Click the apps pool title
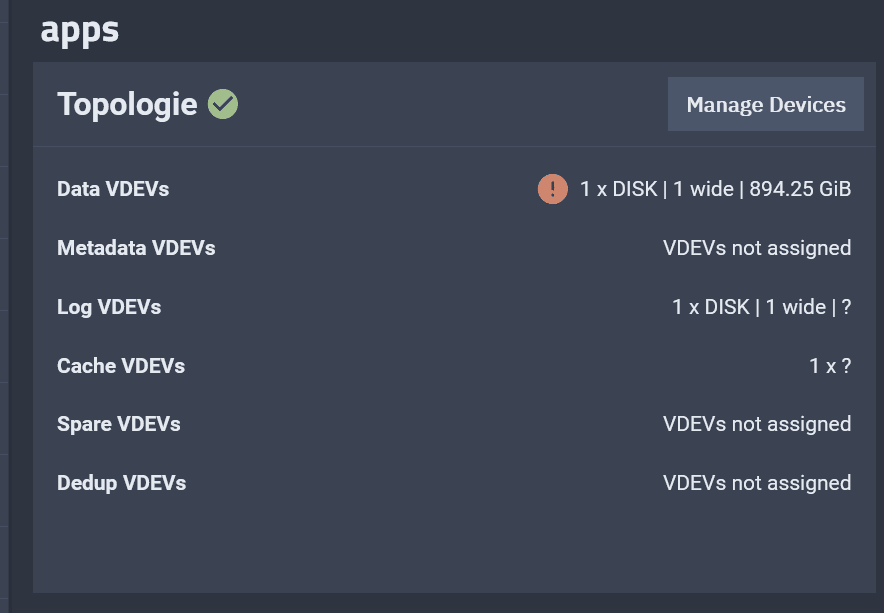The height and width of the screenshot is (613, 884). [79, 30]
